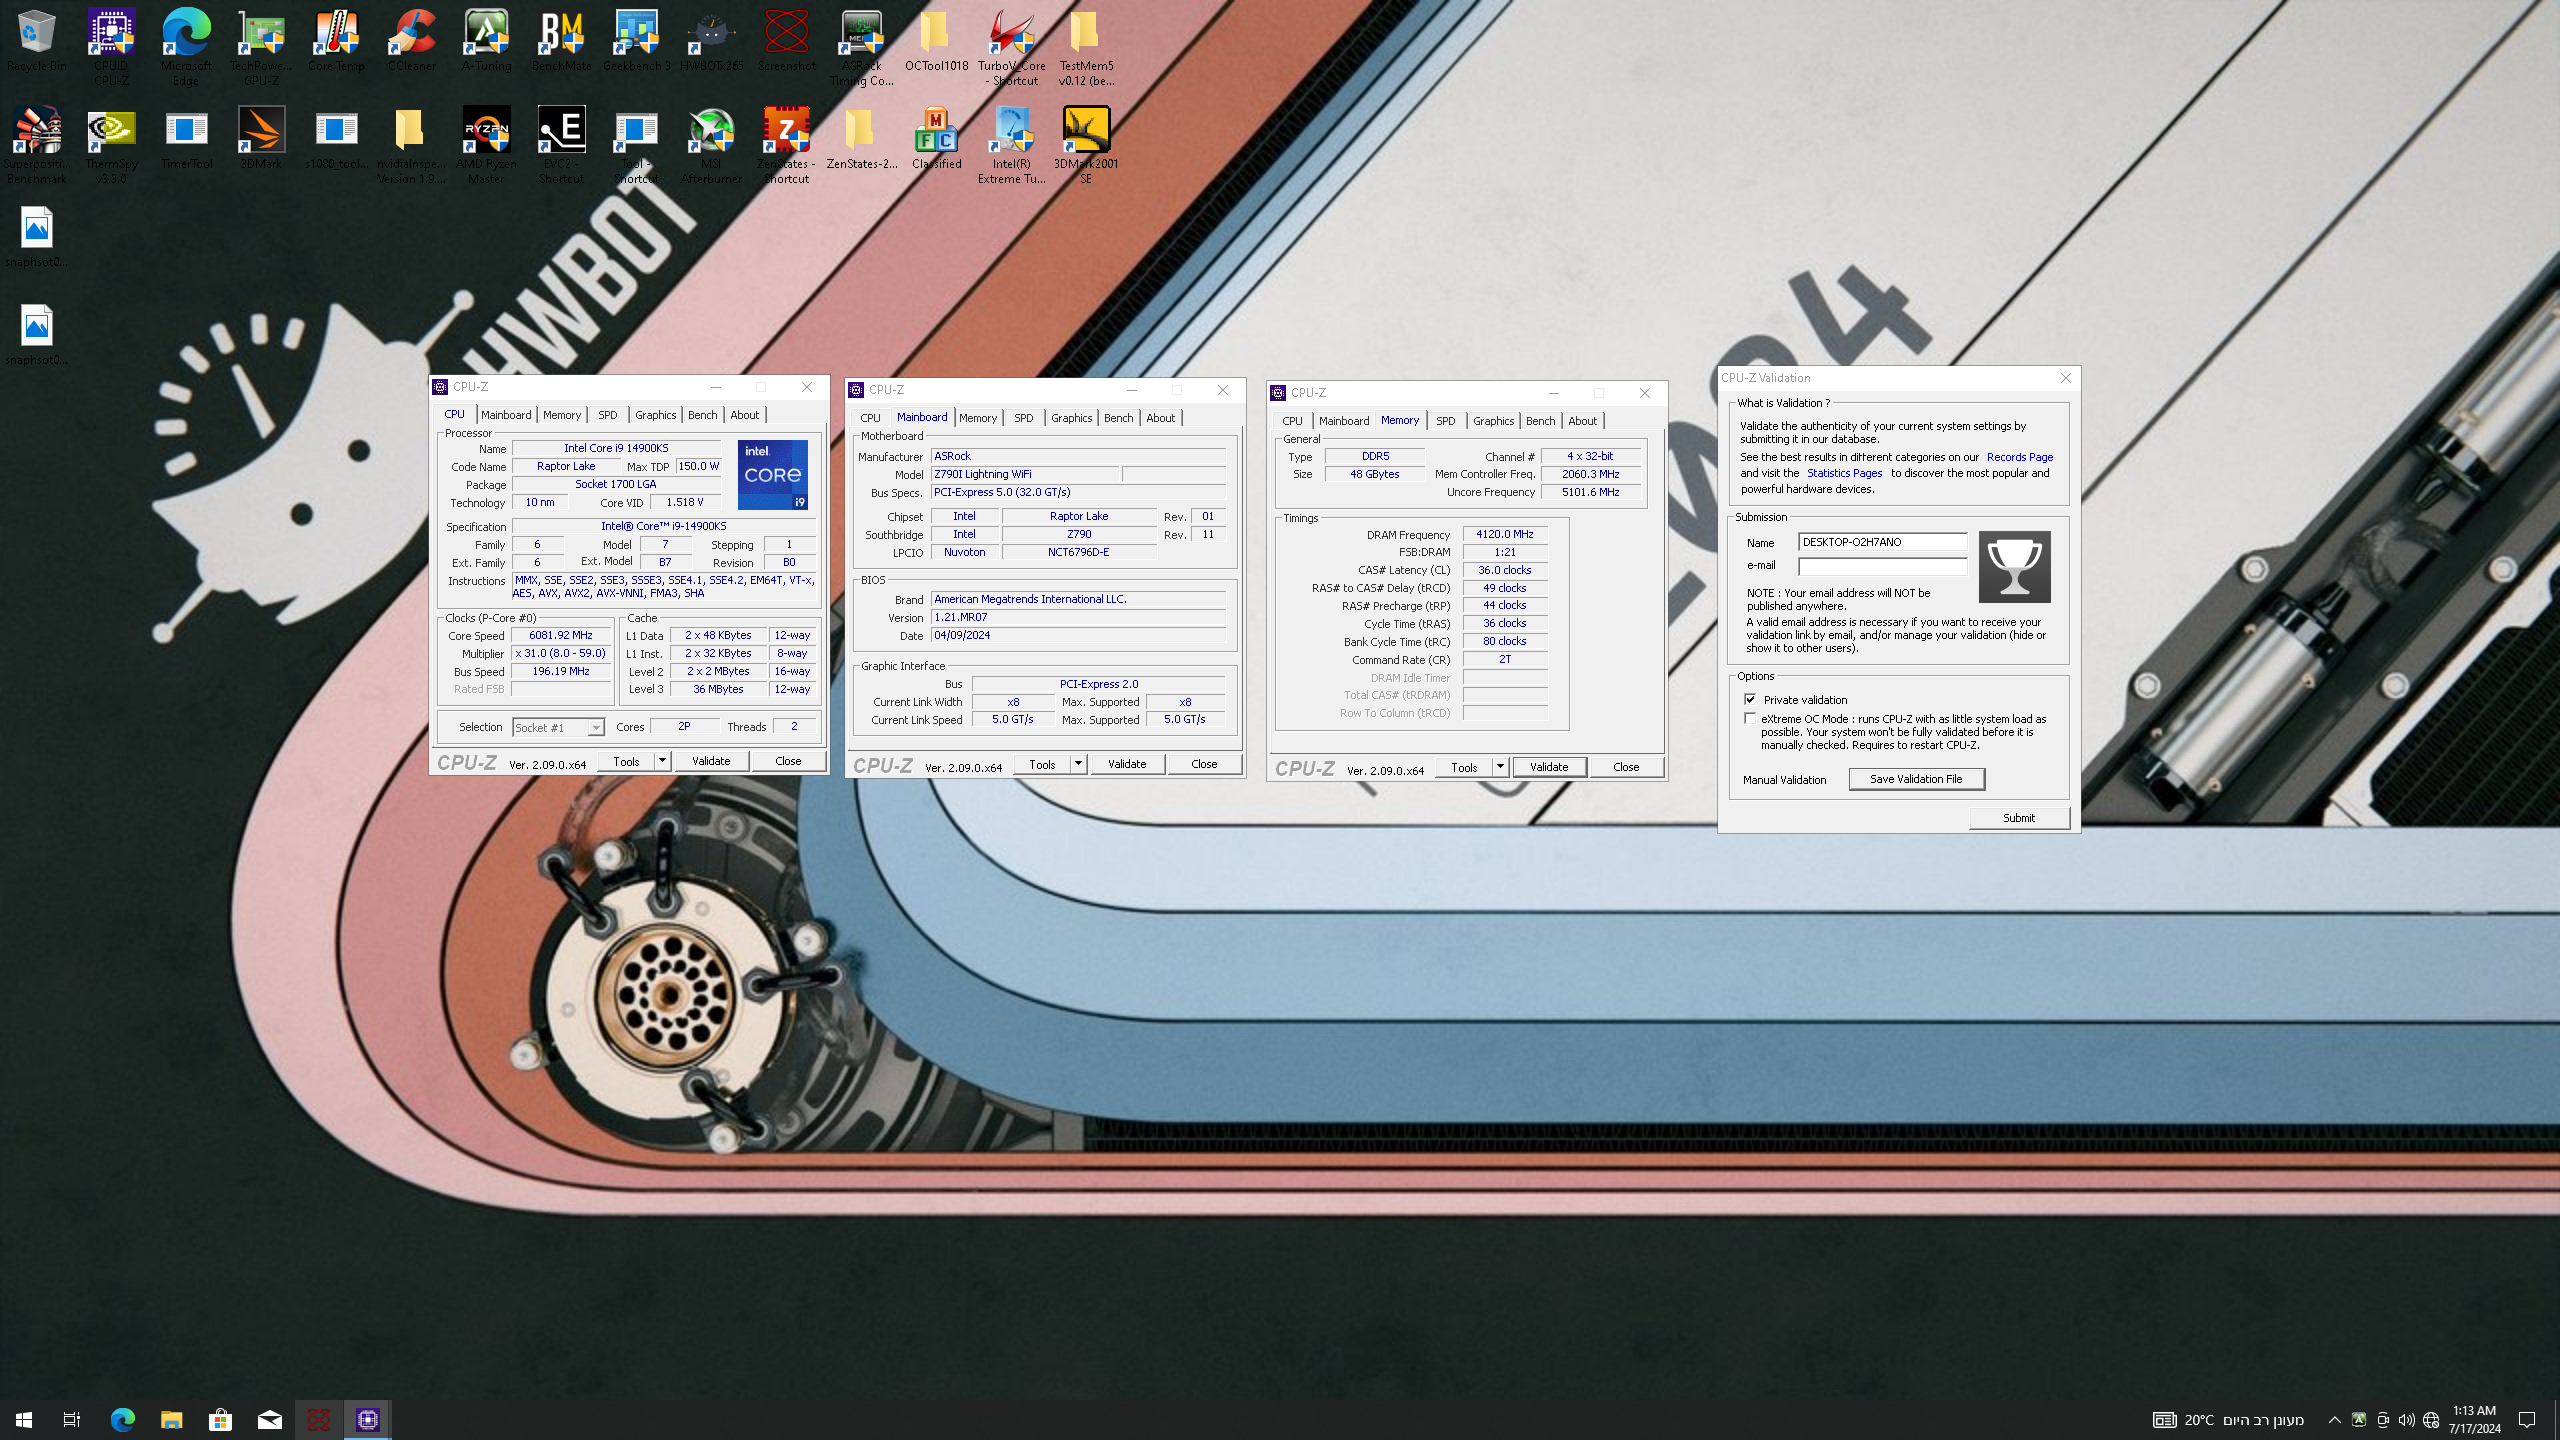Click the intel CORE i9 logo
2560x1440 pixels.
pos(773,475)
